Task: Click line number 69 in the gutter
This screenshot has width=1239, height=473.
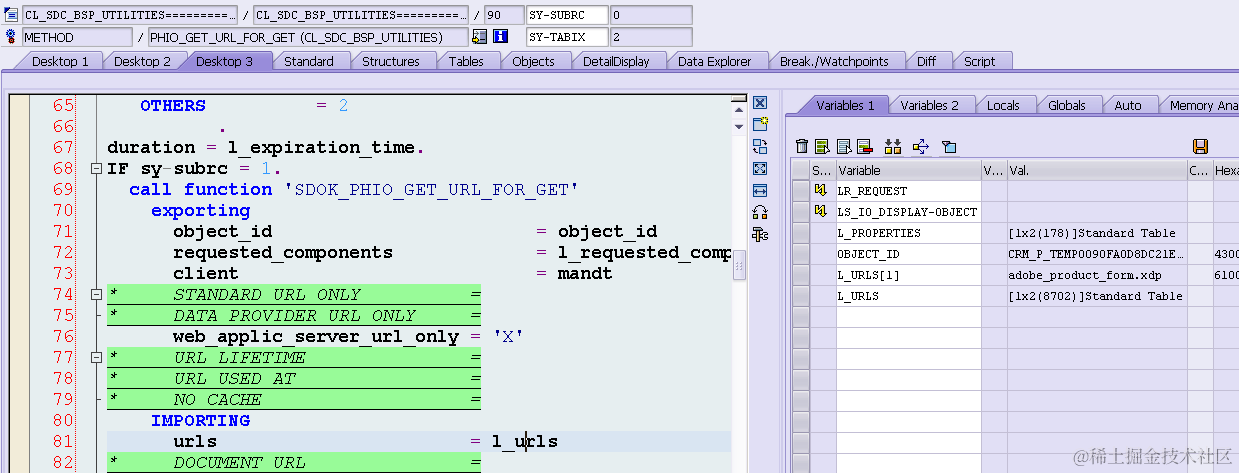Action: point(62,189)
